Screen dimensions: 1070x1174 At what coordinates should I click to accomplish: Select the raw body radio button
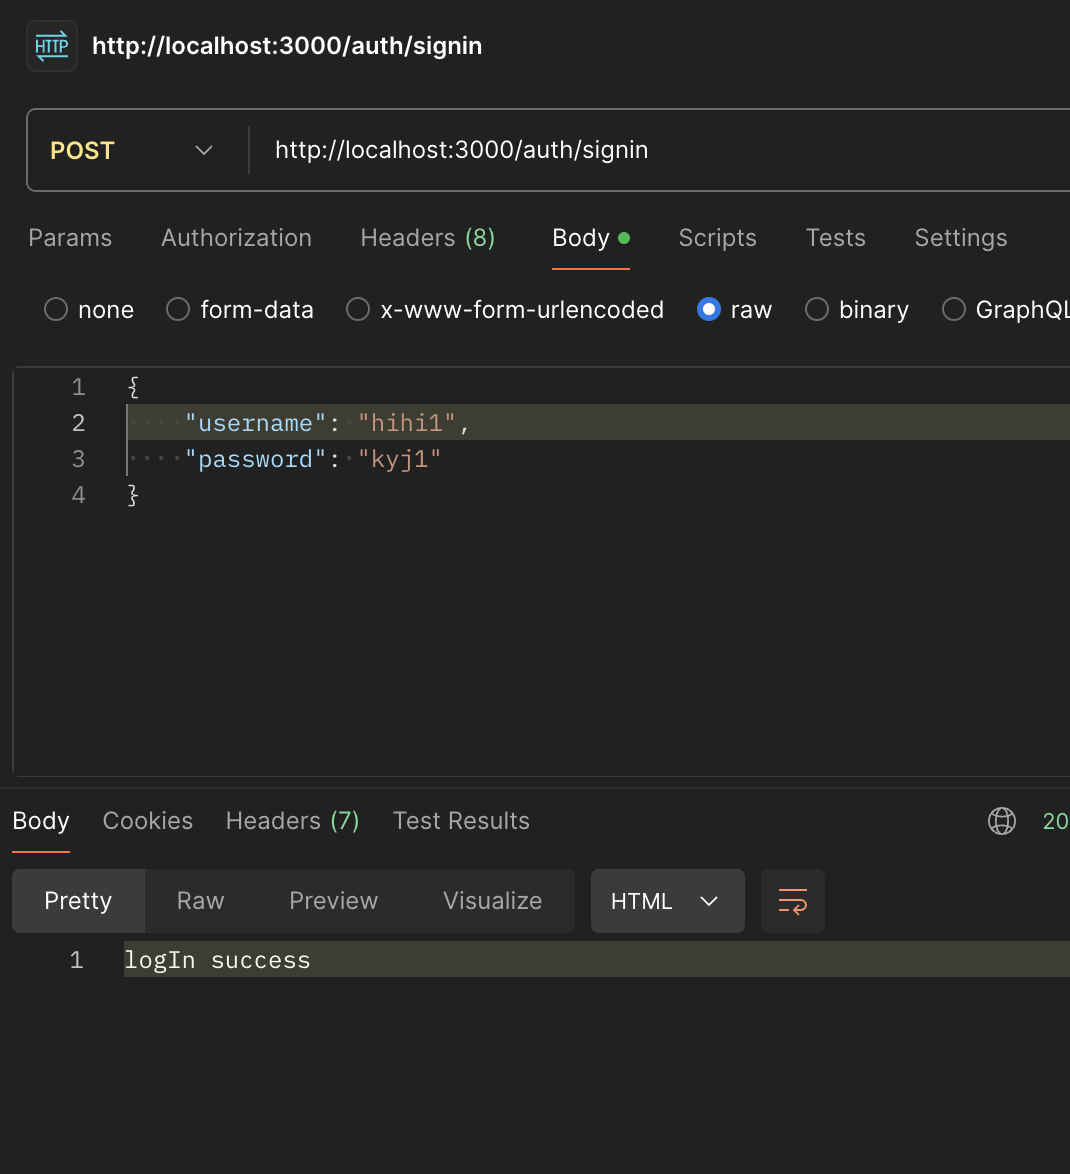click(x=708, y=309)
